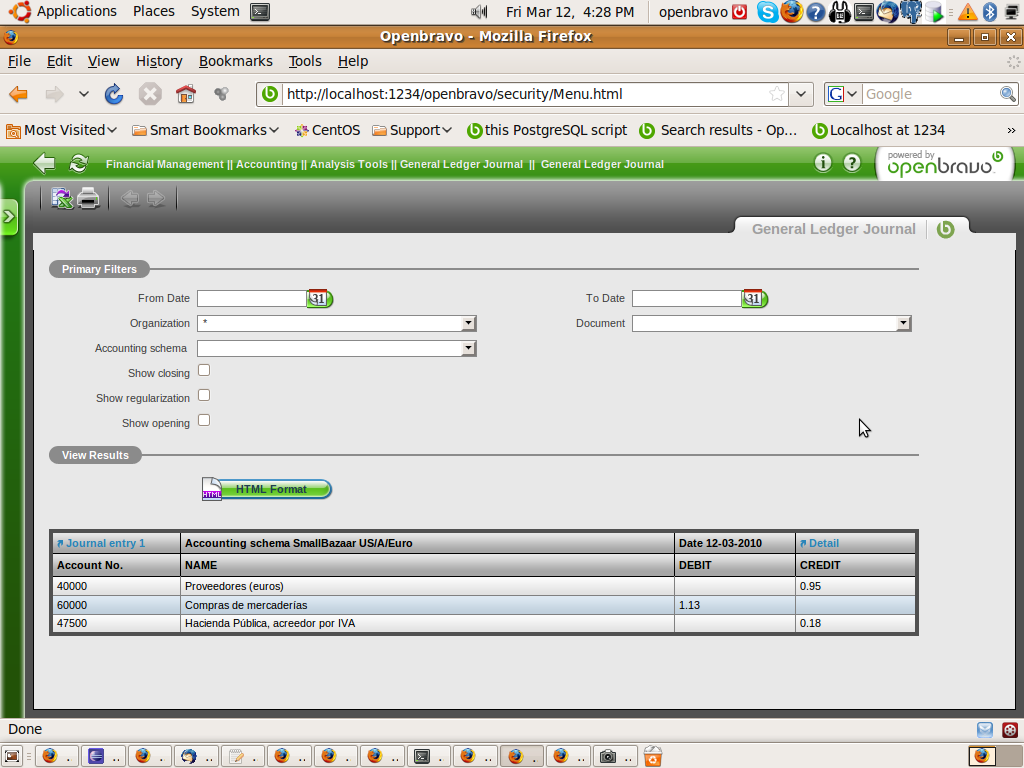Image resolution: width=1024 pixels, height=768 pixels.
Task: Click the printer icon in the Openbravo toolbar
Action: tap(88, 198)
